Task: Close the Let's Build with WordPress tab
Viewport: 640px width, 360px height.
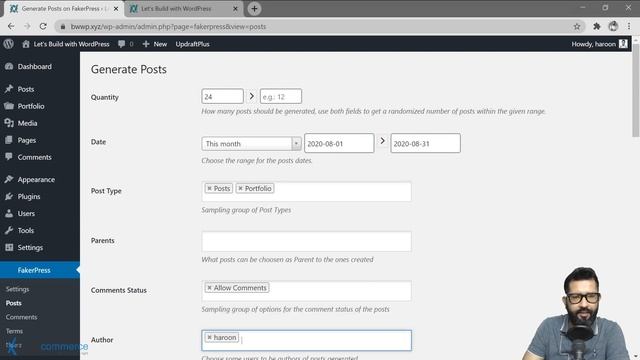Action: pyautogui.click(x=236, y=9)
